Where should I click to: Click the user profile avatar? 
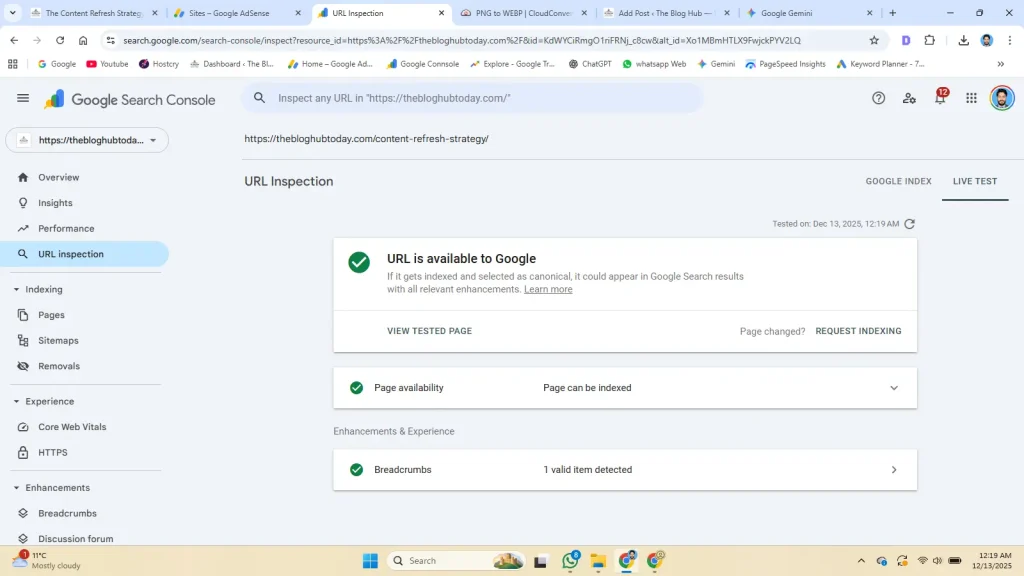[x=1003, y=98]
